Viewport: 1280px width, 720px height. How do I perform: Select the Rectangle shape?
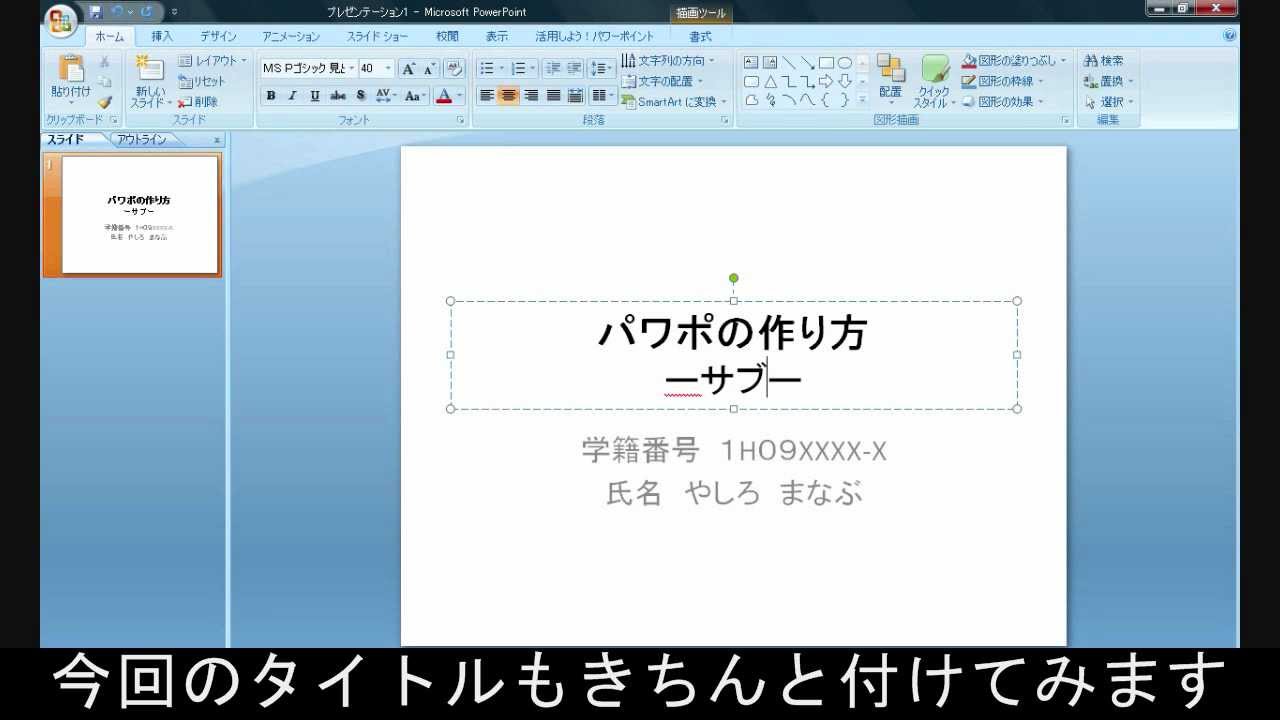pyautogui.click(x=826, y=62)
